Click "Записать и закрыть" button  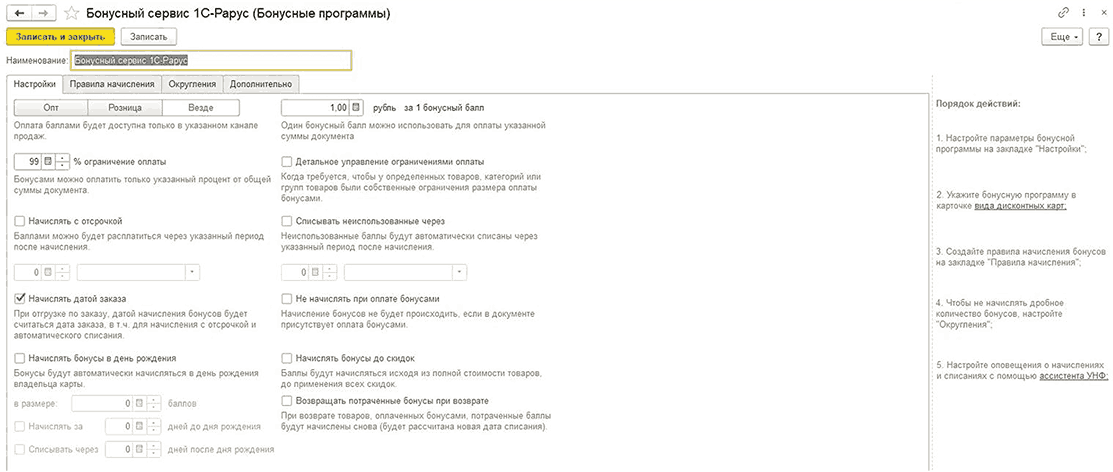pyautogui.click(x=60, y=36)
